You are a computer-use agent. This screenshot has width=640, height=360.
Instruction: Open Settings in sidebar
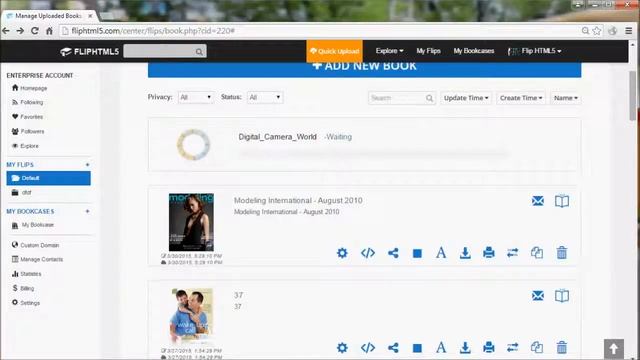click(26, 303)
